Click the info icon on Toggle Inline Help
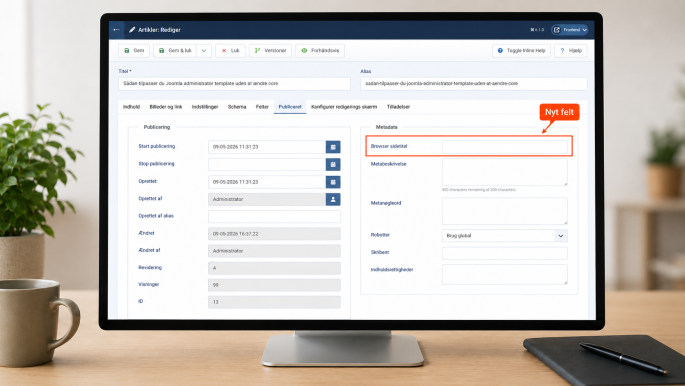Viewport: 685px width, 386px height. point(500,51)
